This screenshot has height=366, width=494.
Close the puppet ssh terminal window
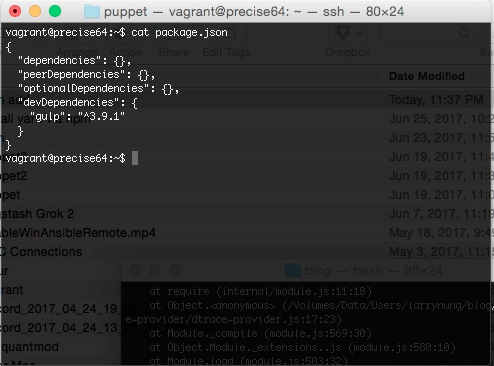coord(15,11)
